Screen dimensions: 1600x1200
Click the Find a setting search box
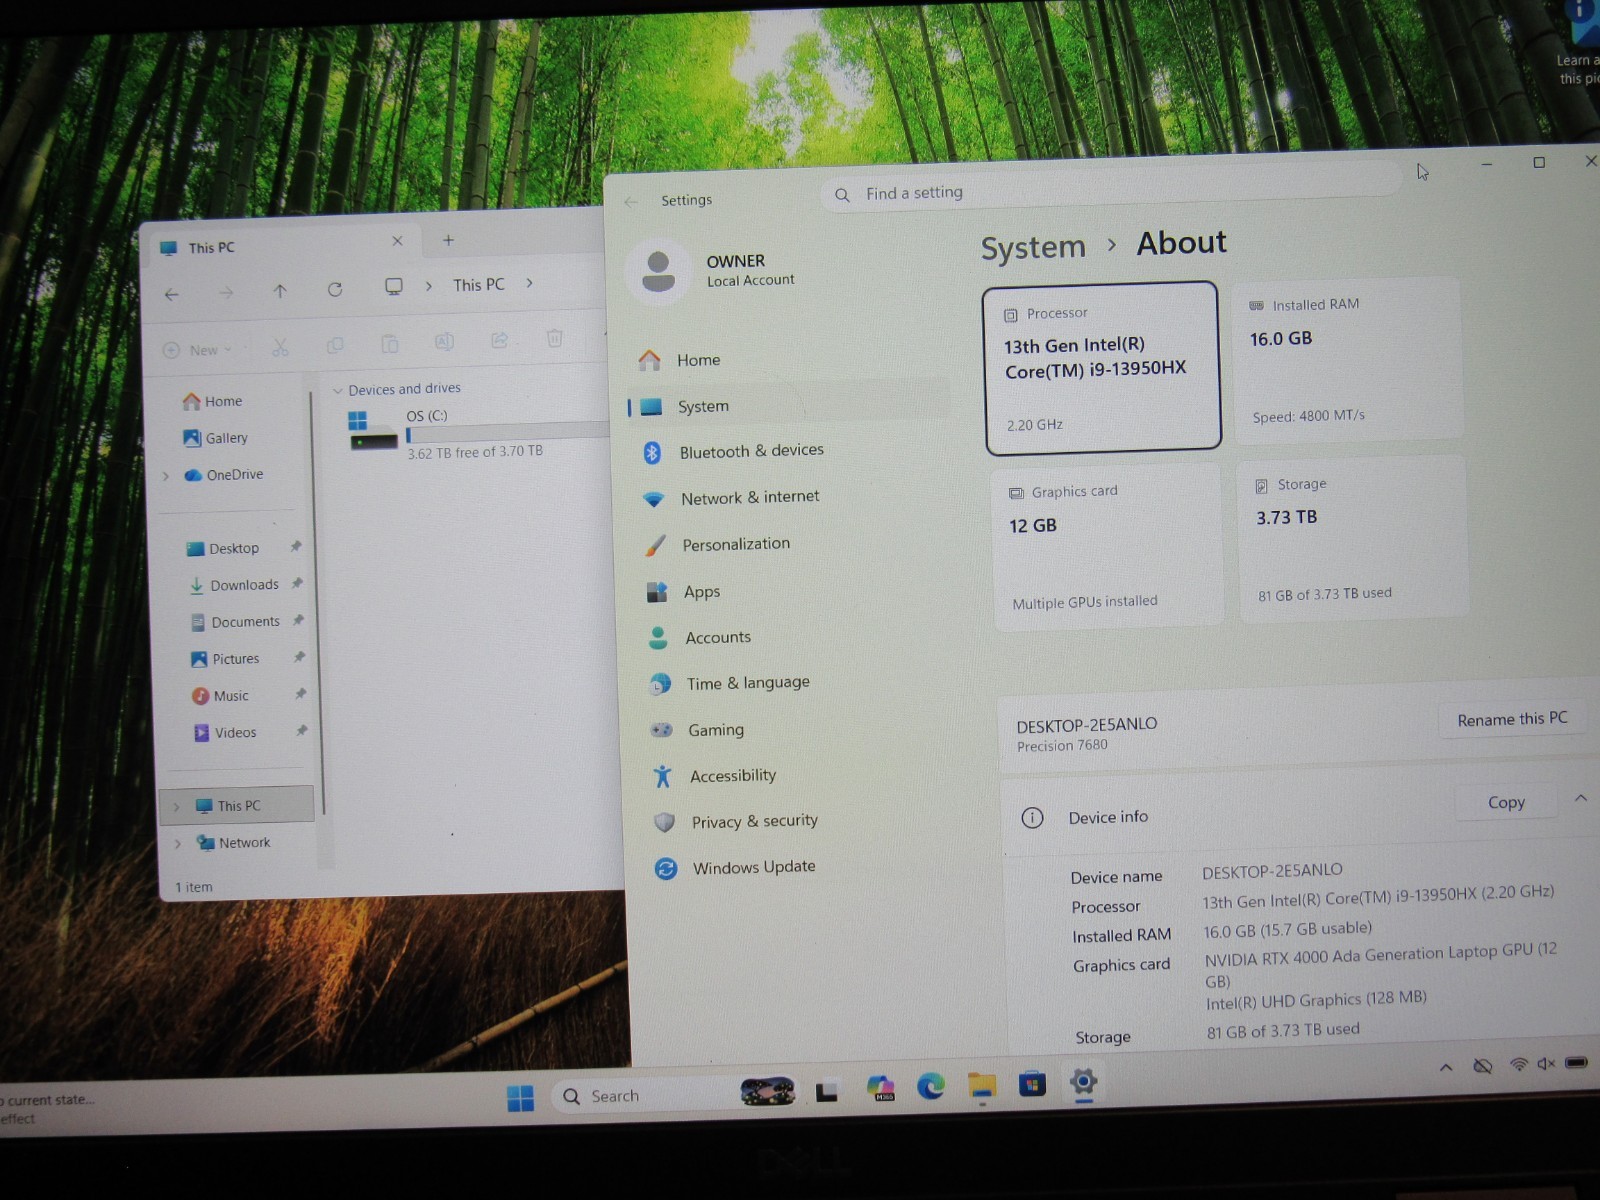pyautogui.click(x=1110, y=190)
